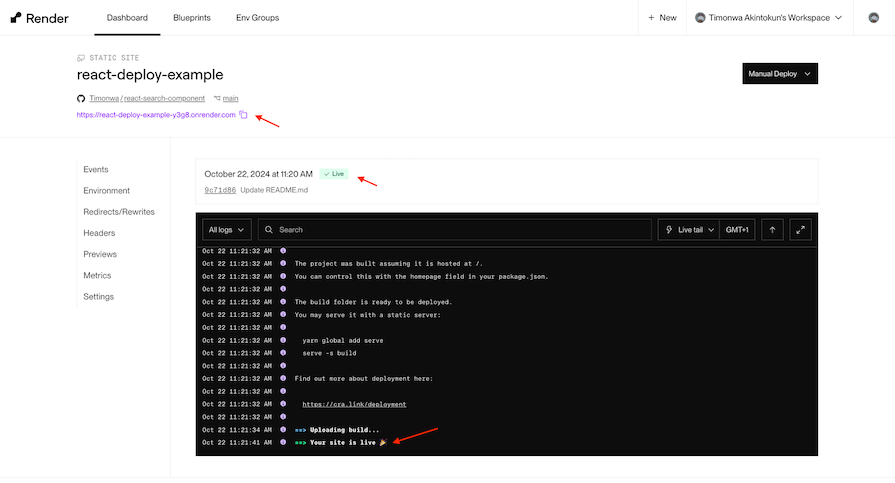Click the GitHub icon beside Timonwa
This screenshot has height=483, width=895.
[81, 98]
